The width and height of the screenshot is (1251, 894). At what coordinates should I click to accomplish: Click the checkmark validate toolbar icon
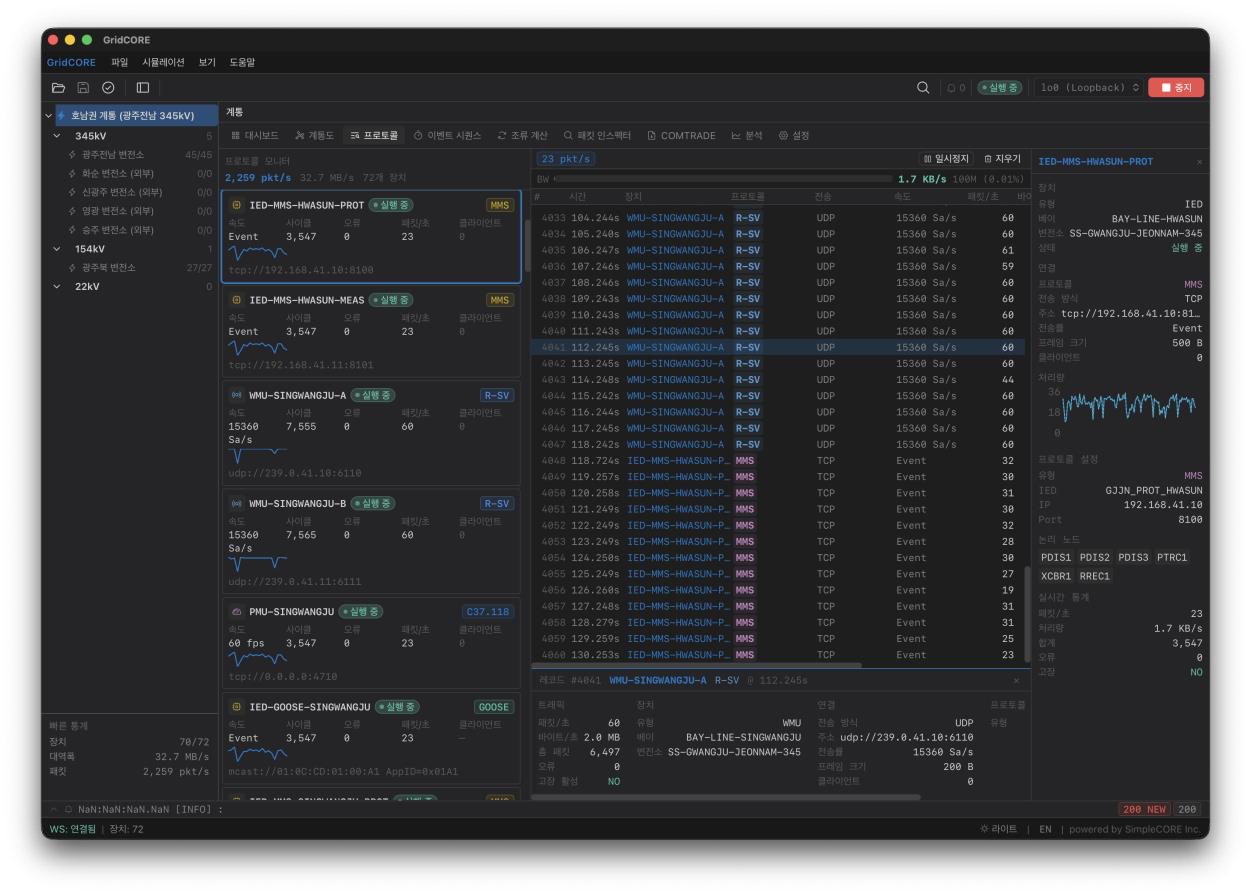(108, 88)
